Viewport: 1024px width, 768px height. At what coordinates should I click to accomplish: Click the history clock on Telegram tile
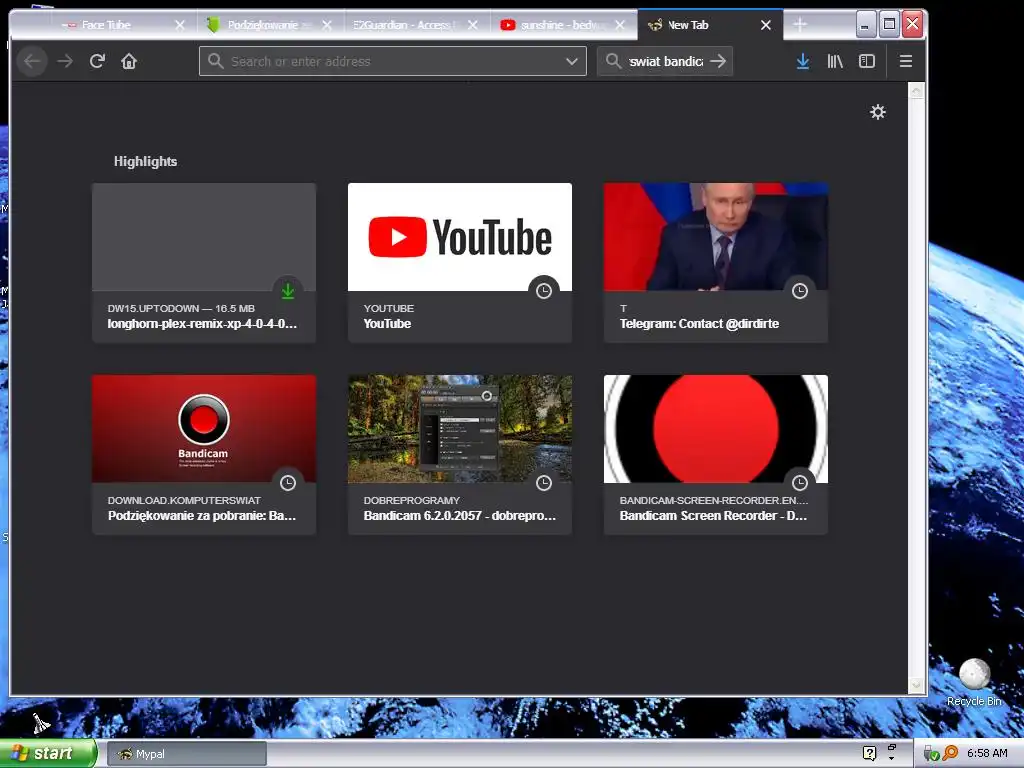[800, 291]
